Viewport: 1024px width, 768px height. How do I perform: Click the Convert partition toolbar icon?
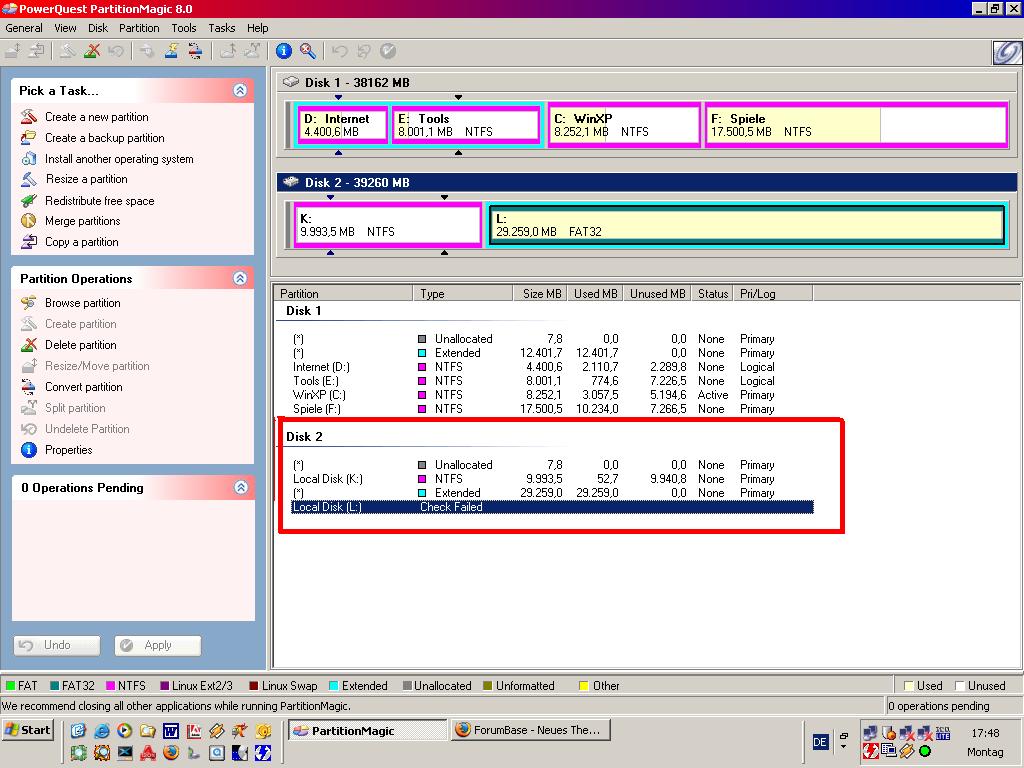[195, 51]
